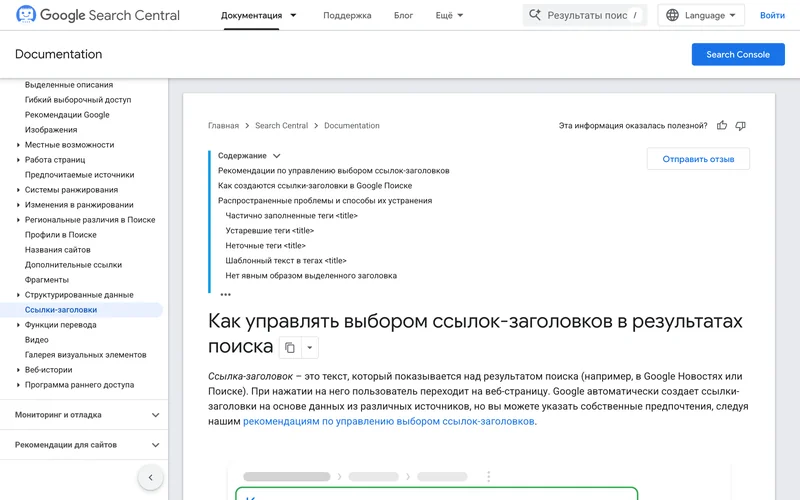Open Гибкий выборочный доступ in sidebar

pyautogui.click(x=78, y=99)
